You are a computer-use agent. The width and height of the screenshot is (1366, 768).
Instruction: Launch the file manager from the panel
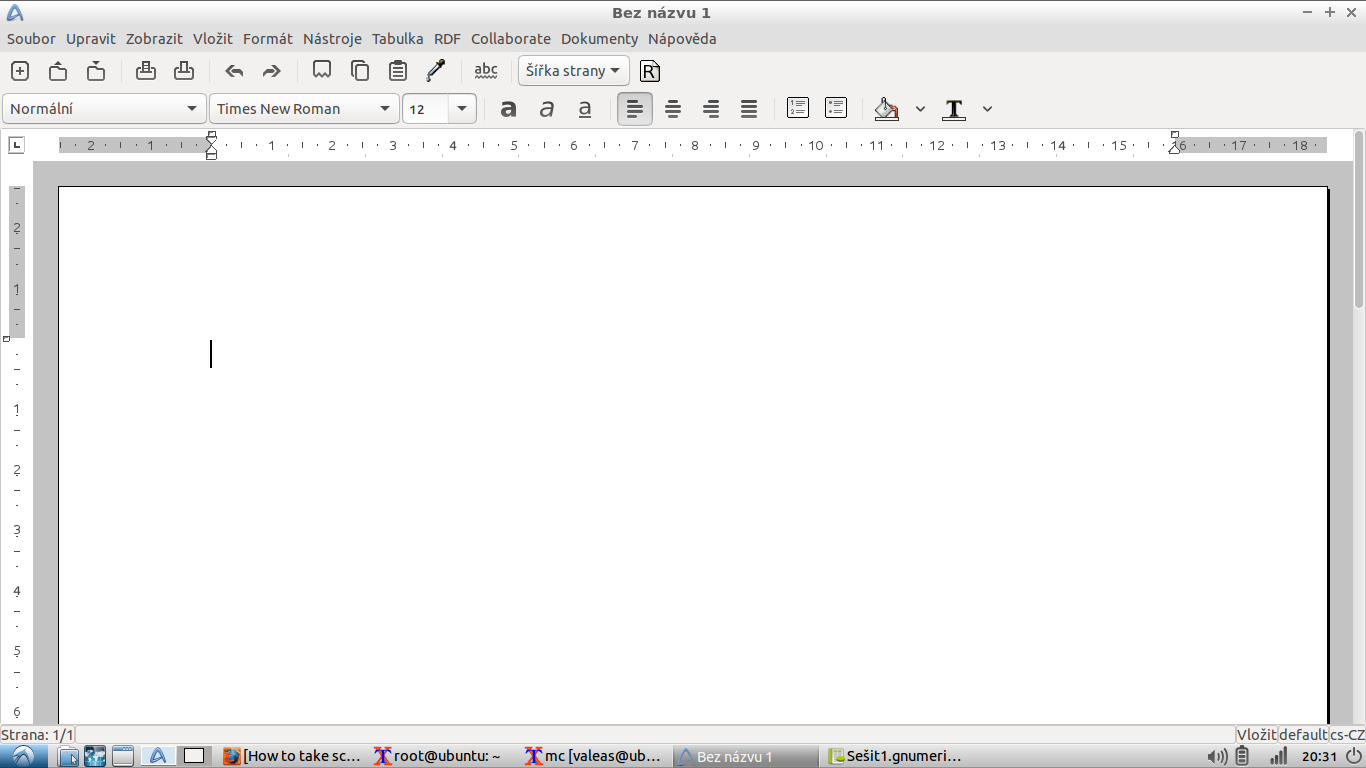(68, 756)
